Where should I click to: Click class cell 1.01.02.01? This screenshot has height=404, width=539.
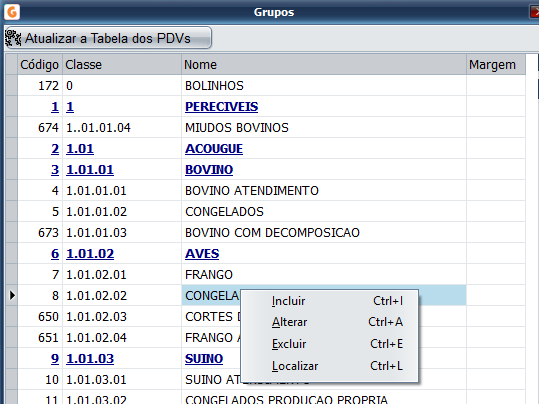122,274
